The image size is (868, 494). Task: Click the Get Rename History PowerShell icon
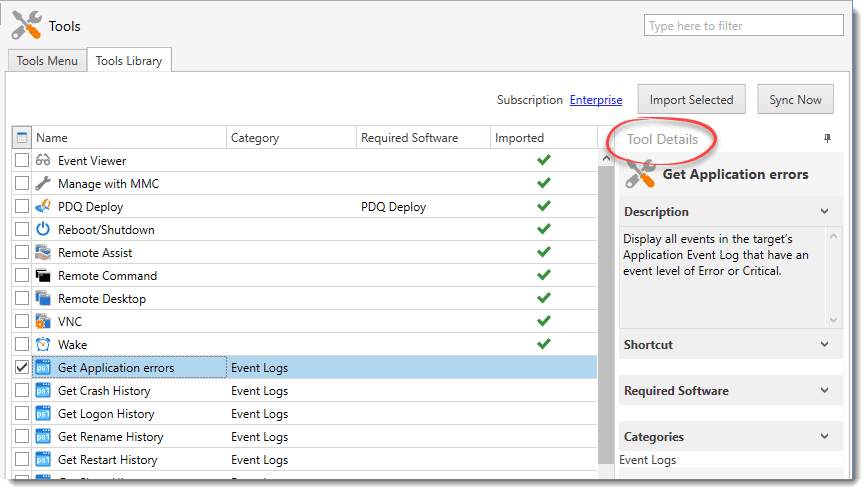point(43,436)
